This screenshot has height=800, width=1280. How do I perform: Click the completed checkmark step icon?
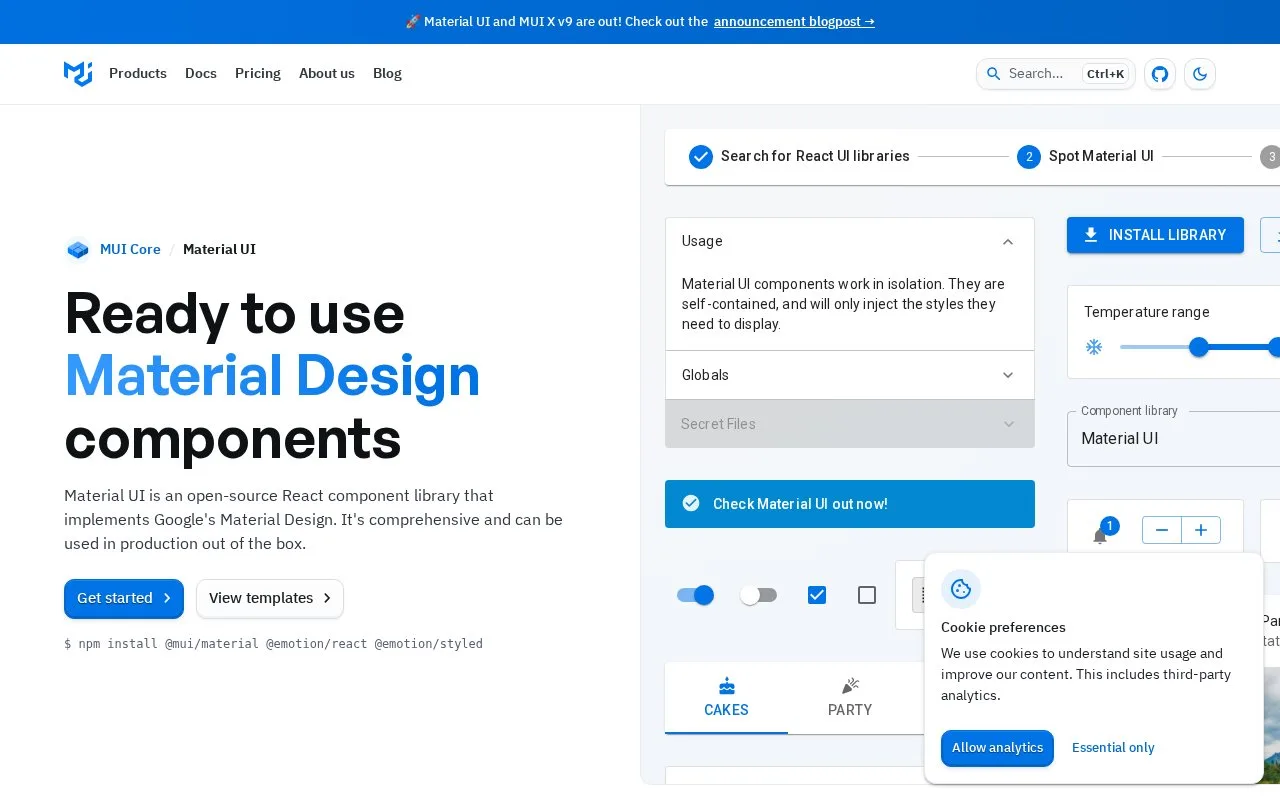click(x=701, y=157)
